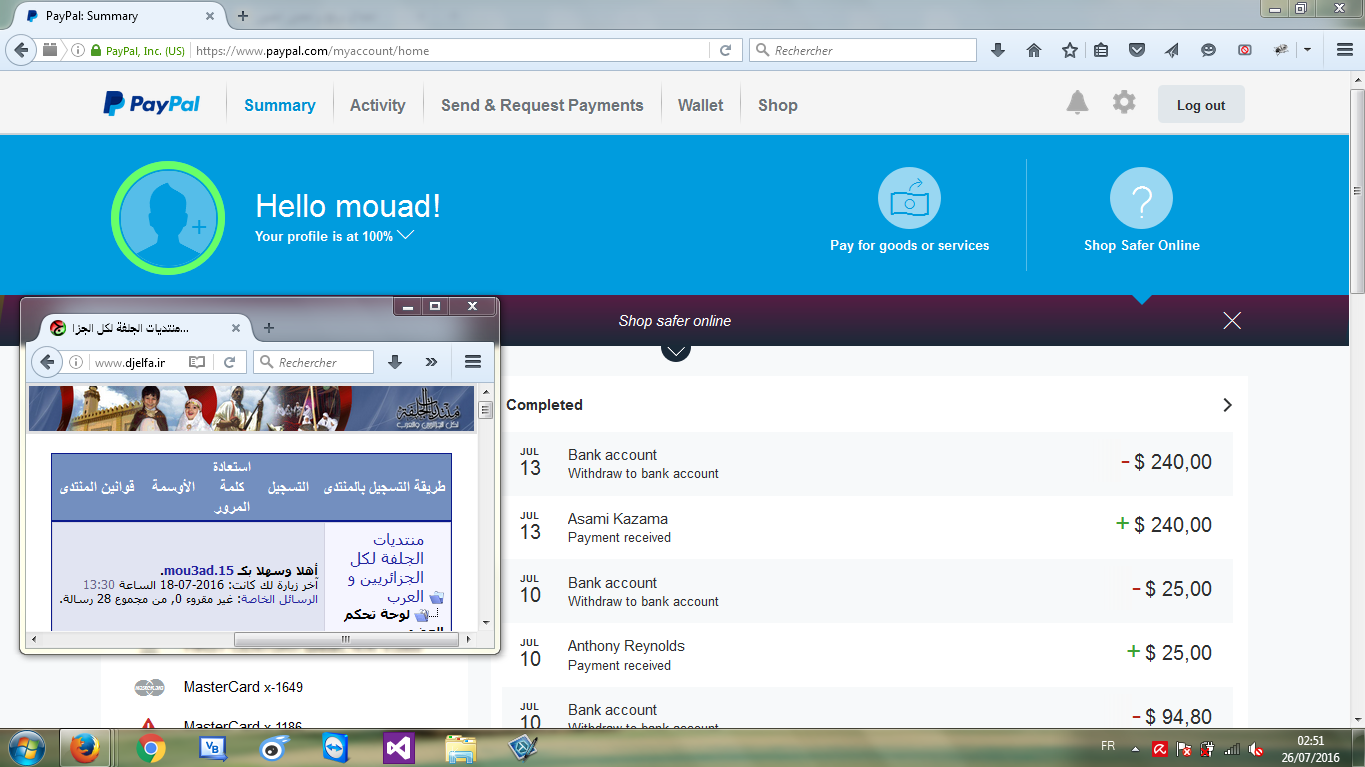Click downloads arrow in djelfa window
Viewport: 1365px width, 767px height.
[x=395, y=362]
